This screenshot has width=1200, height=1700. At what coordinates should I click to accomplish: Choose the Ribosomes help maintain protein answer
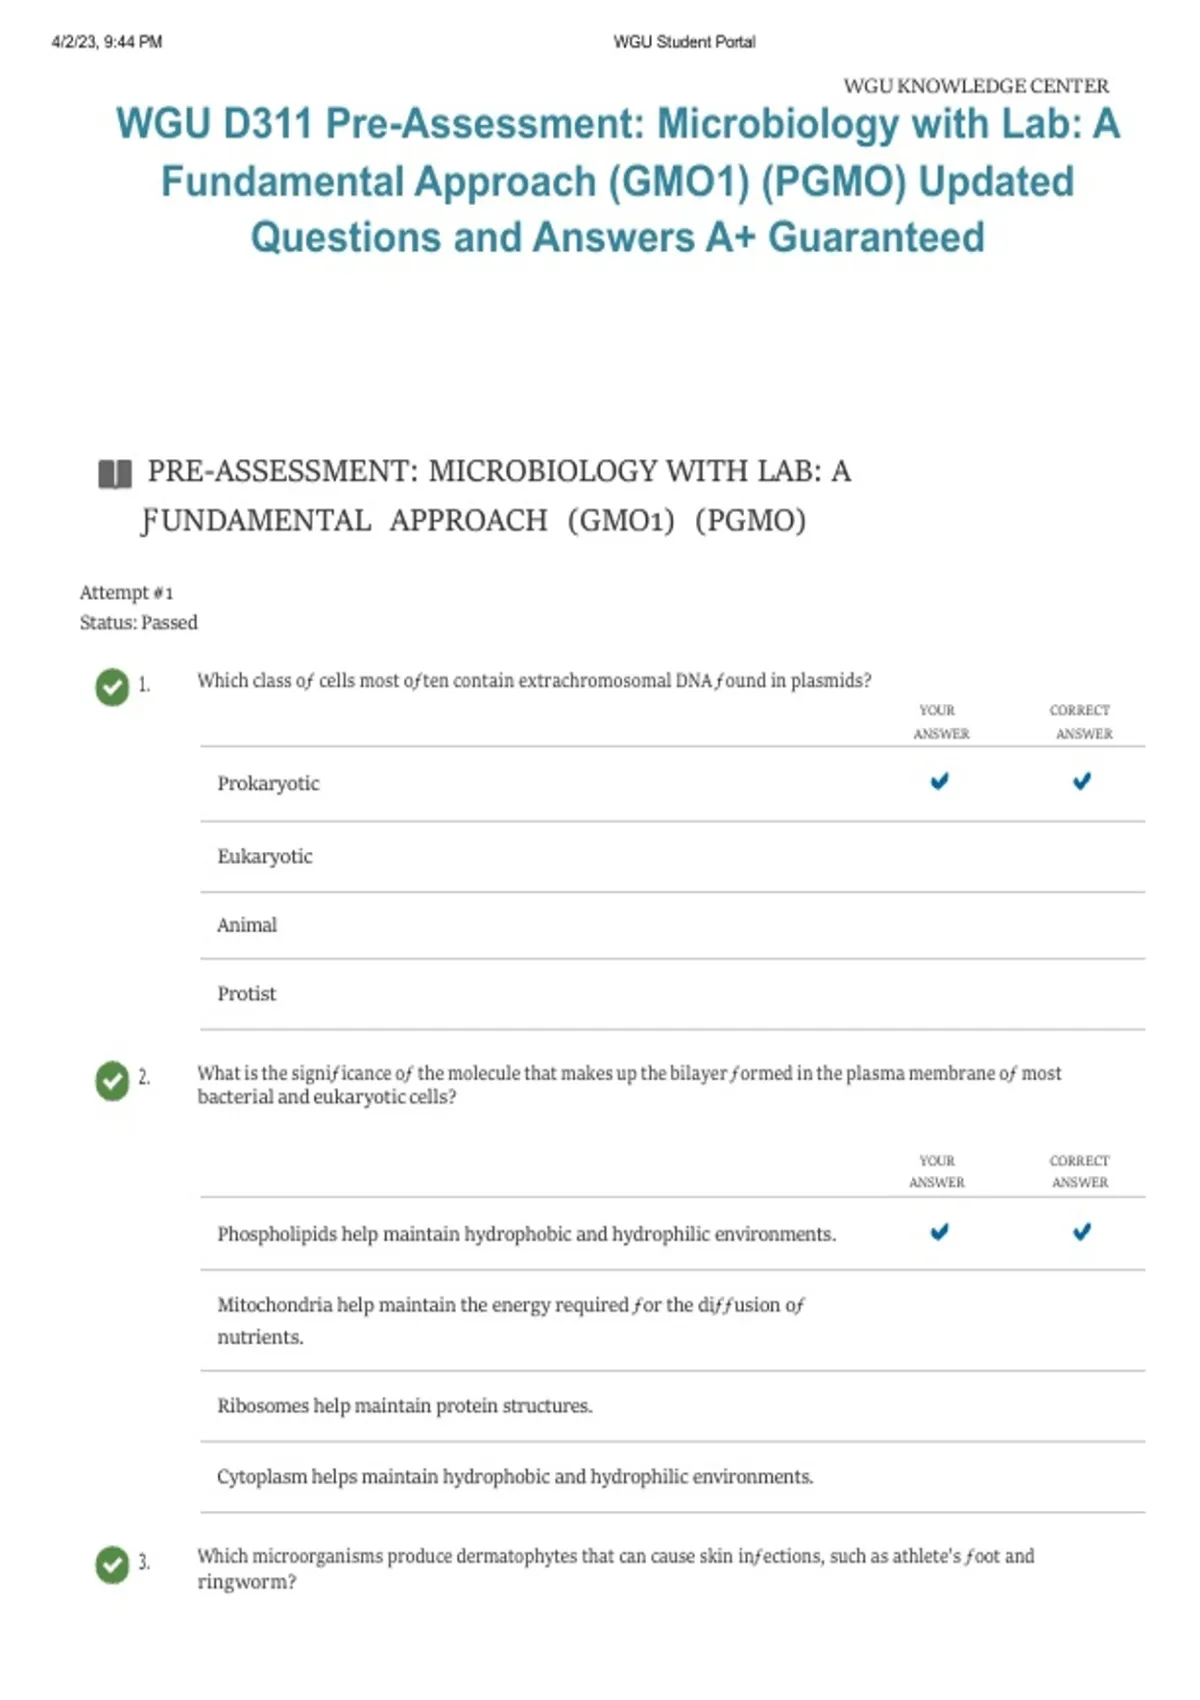[405, 1406]
